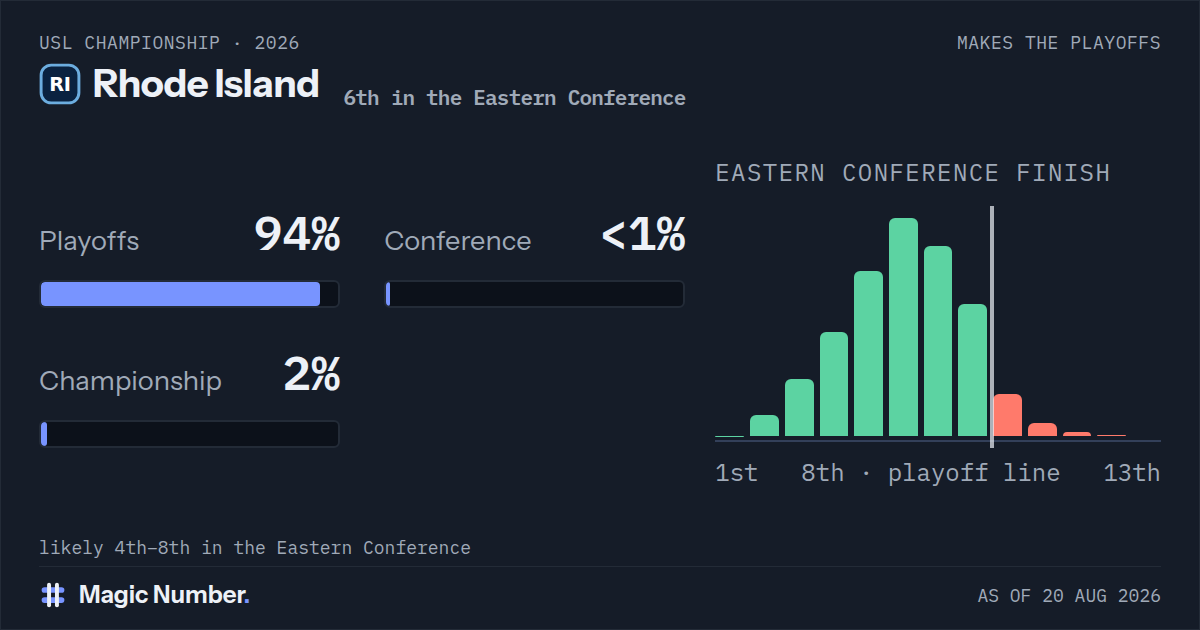Click the playoff line vertical marker
The image size is (1200, 630).
coord(991,327)
